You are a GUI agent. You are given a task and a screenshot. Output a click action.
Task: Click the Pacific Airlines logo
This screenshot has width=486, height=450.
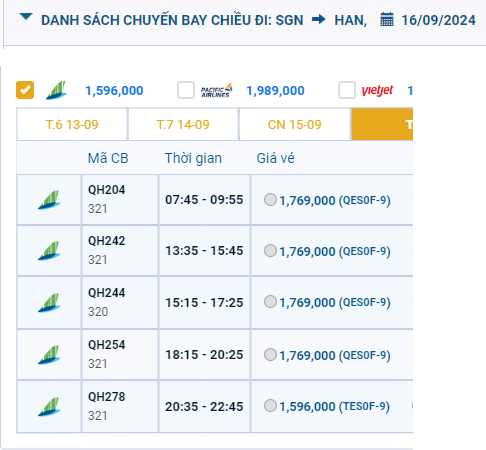[216, 90]
